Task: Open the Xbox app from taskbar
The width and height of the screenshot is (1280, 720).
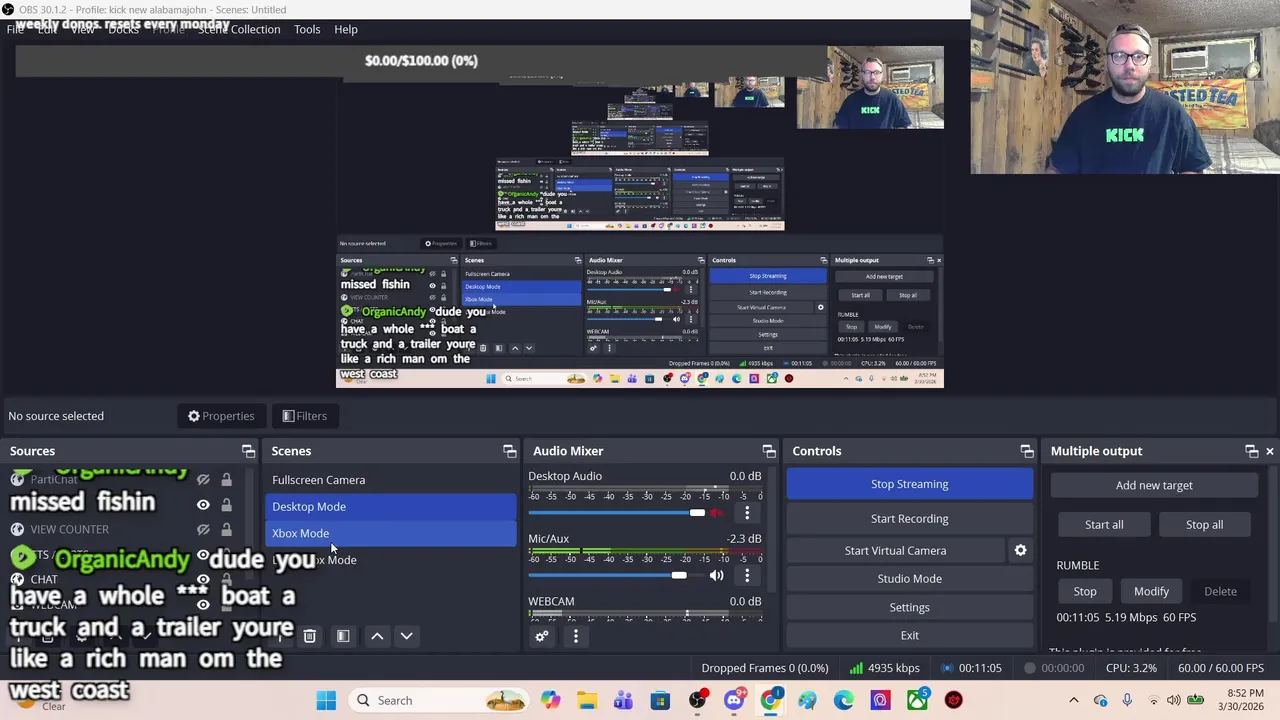Action: tap(917, 700)
